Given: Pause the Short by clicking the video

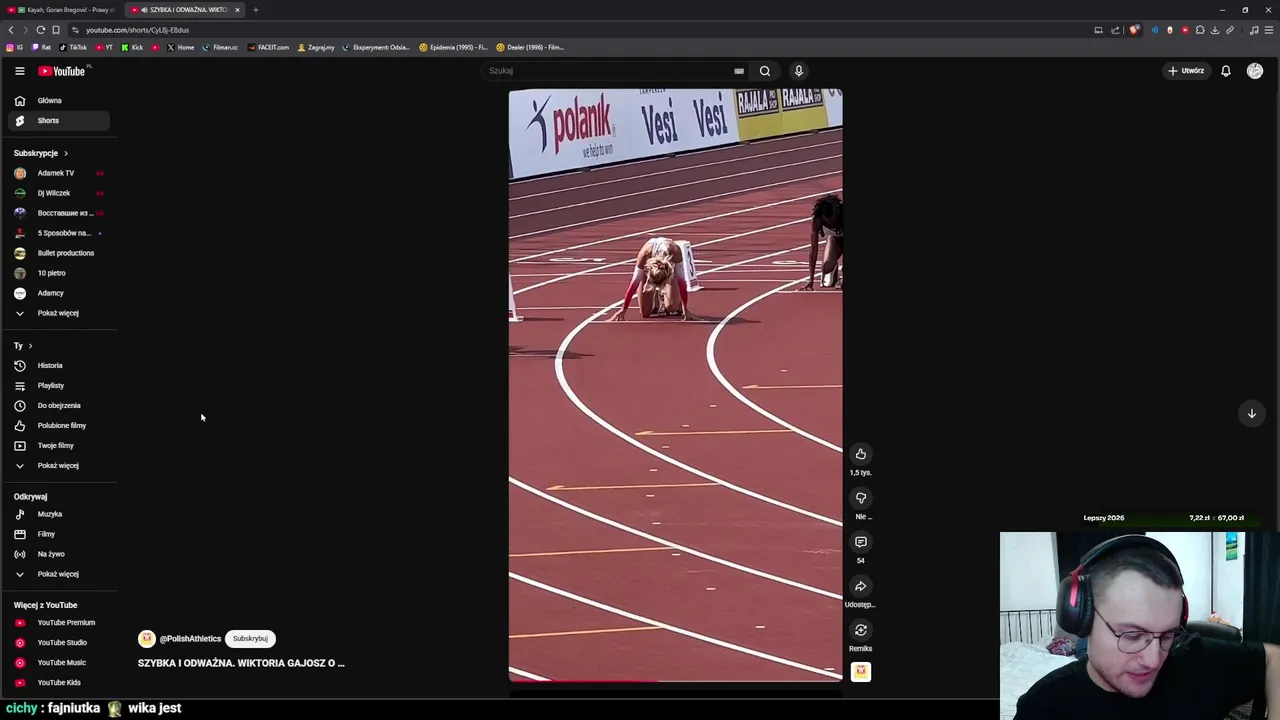Looking at the screenshot, I should coord(675,385).
